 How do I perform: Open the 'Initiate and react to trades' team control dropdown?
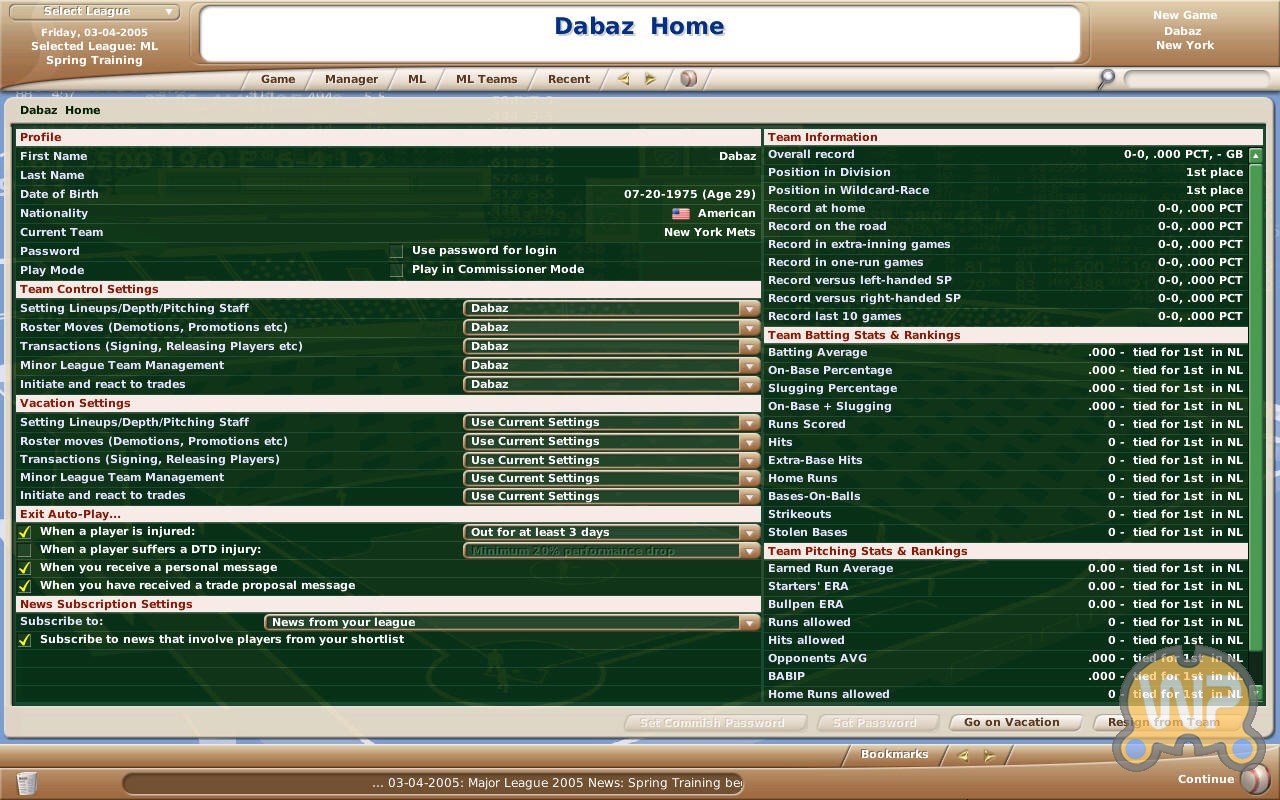pos(611,385)
